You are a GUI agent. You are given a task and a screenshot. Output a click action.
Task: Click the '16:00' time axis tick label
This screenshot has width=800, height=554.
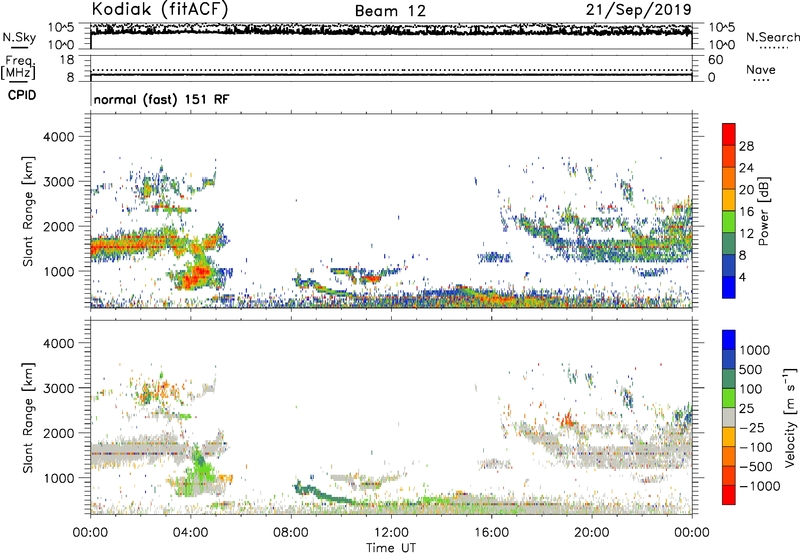click(491, 533)
